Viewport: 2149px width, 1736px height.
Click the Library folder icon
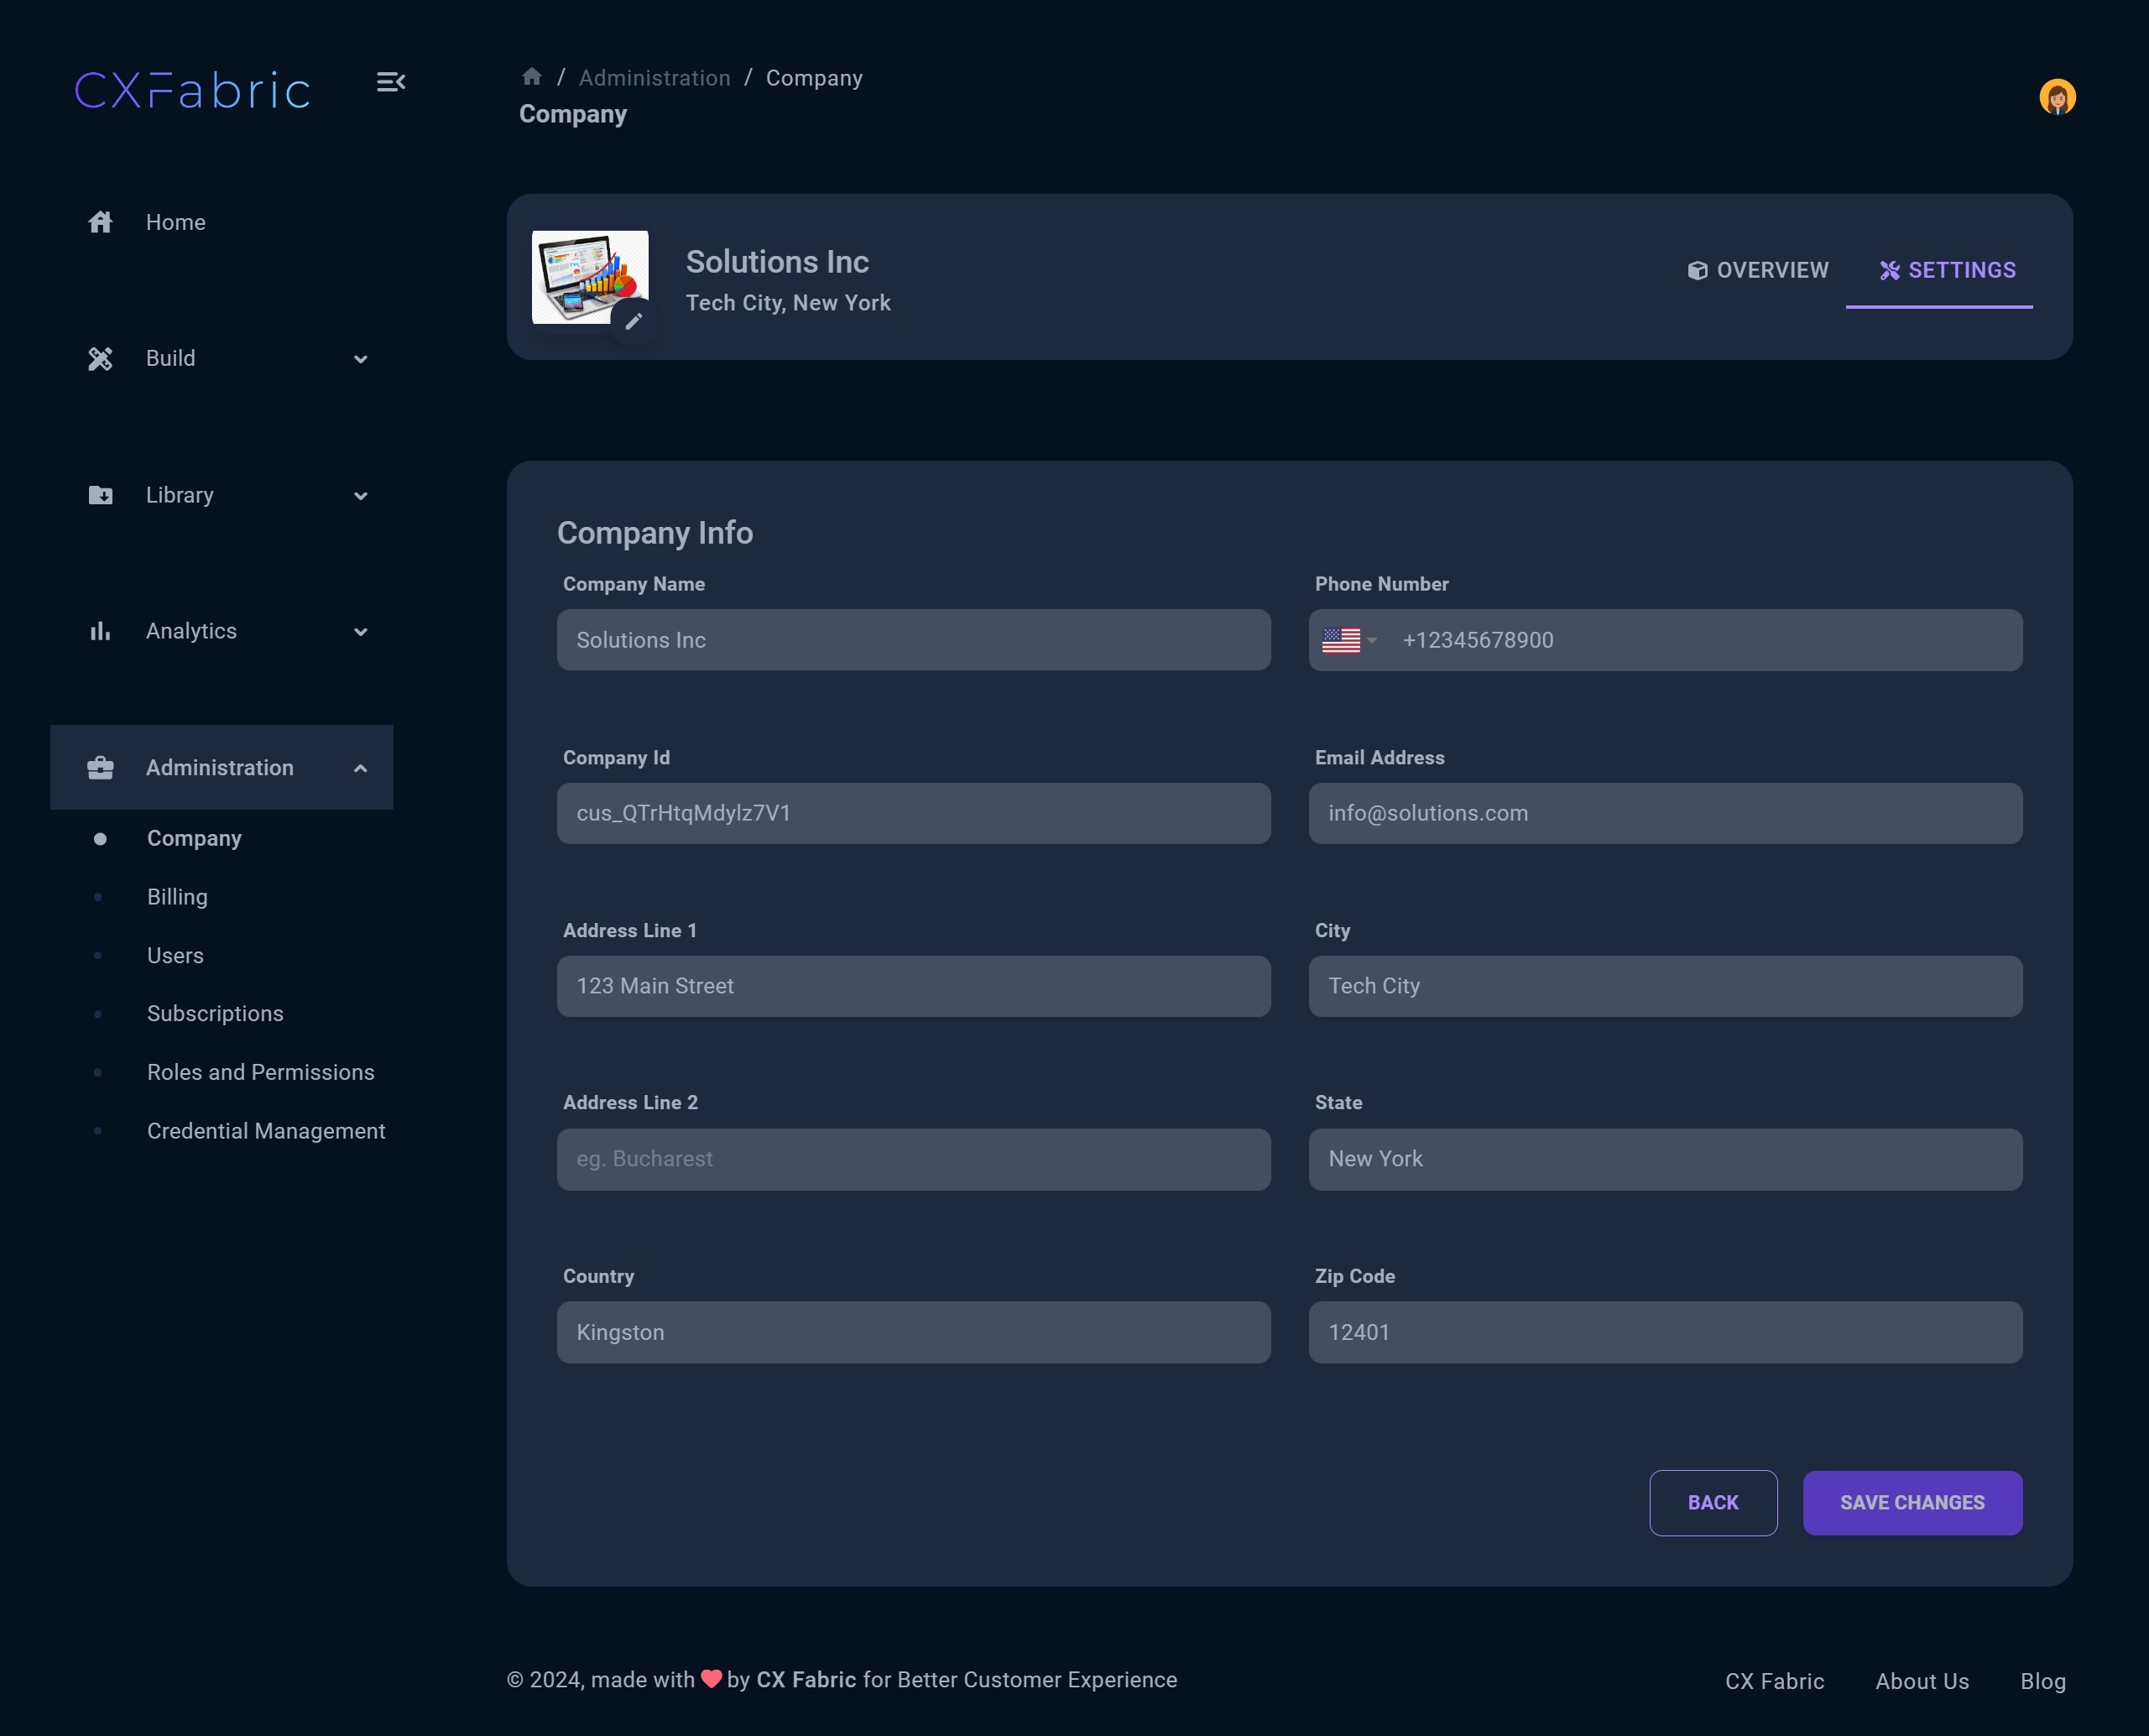[100, 495]
